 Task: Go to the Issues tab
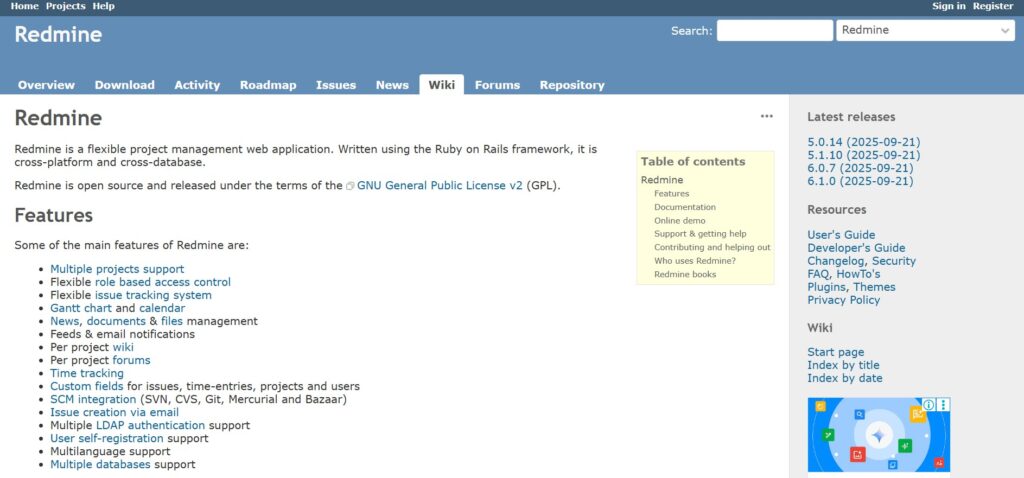[x=336, y=85]
